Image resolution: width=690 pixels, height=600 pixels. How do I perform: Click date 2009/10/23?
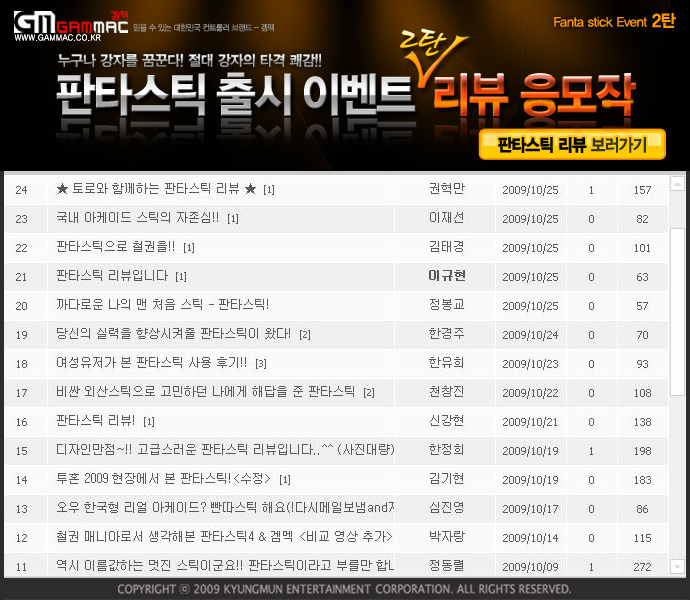[530, 364]
